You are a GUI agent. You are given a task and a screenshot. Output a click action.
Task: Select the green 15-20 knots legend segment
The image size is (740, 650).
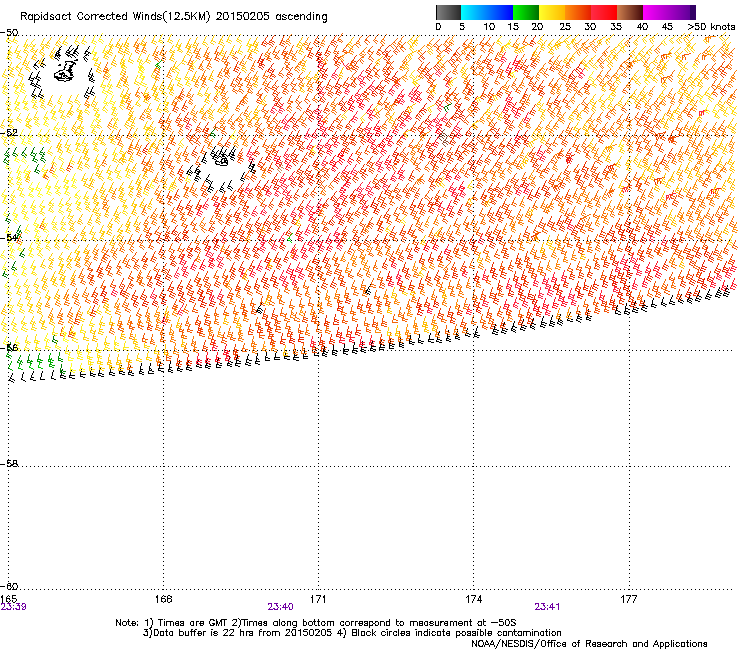click(526, 12)
